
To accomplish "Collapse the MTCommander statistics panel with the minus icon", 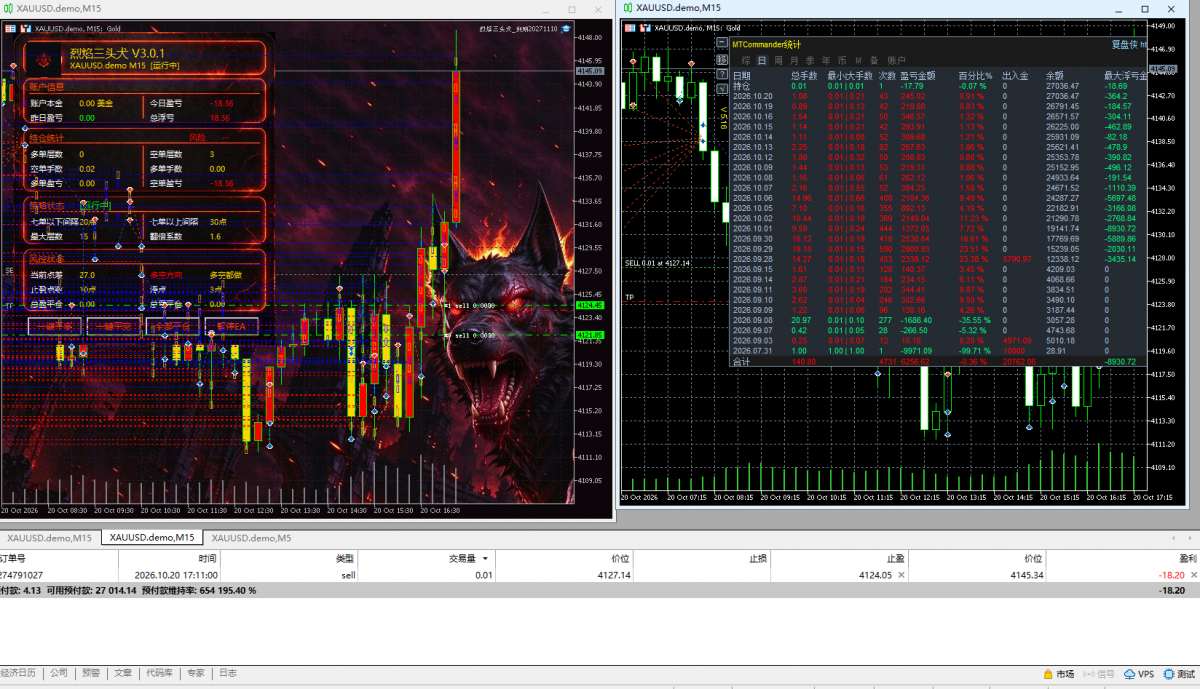I will 722,42.
